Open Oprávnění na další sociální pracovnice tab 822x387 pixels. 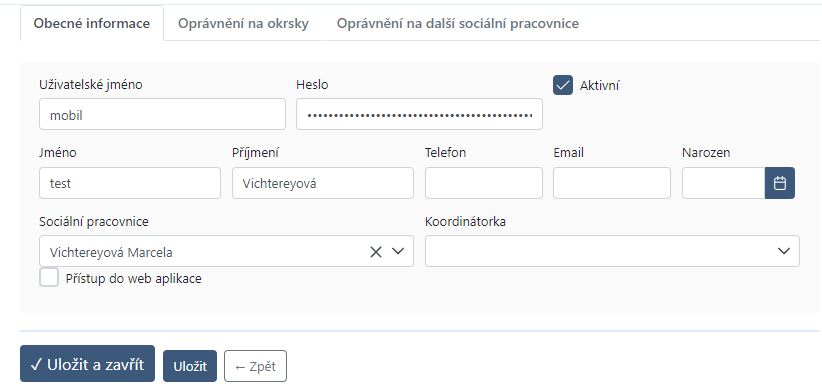click(458, 24)
